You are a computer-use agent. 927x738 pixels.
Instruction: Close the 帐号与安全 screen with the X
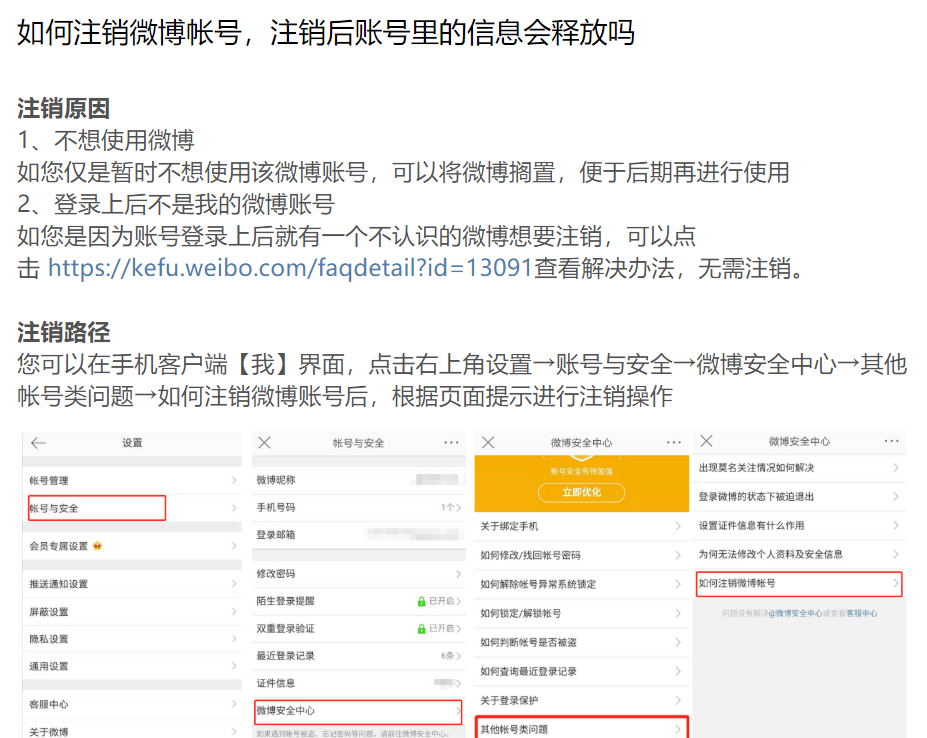pos(264,443)
